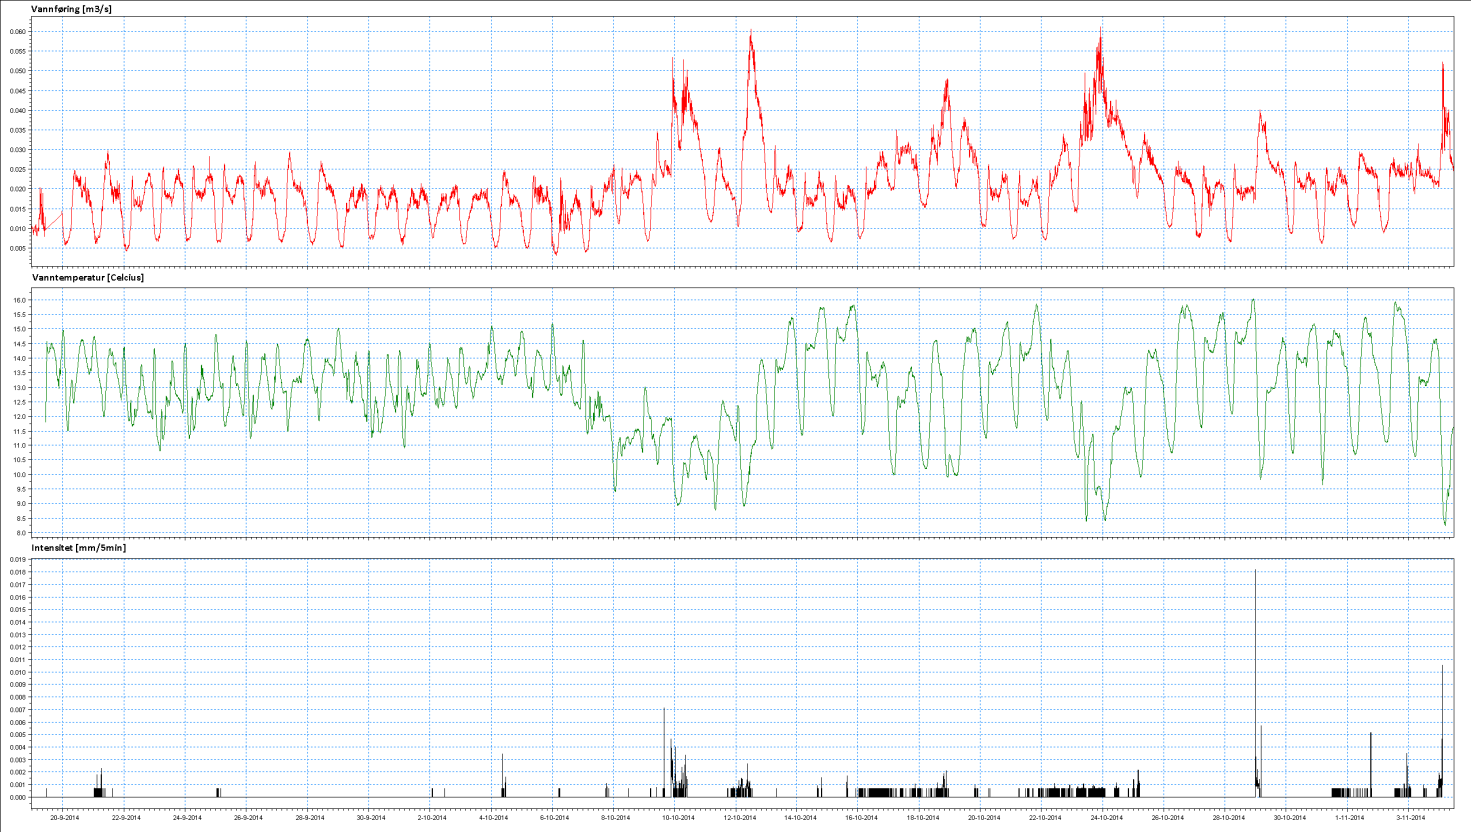
Task: Click the 15.0 value on Vanntemperatur axis
Action: 20,330
